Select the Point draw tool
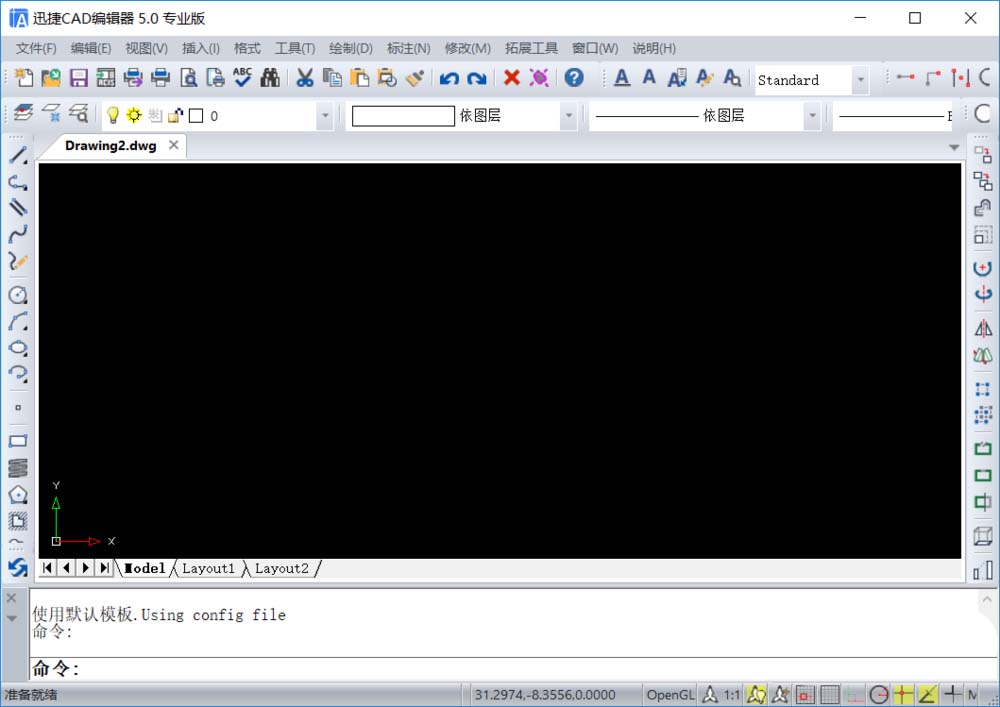 coord(18,407)
